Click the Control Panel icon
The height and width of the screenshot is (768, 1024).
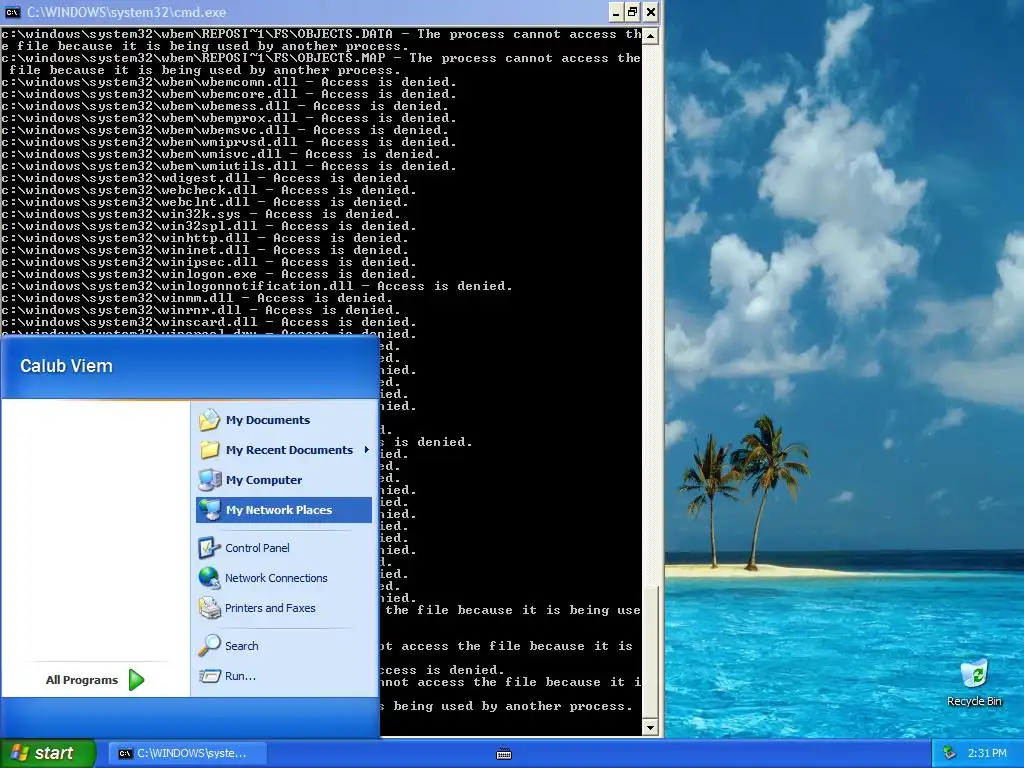[209, 548]
